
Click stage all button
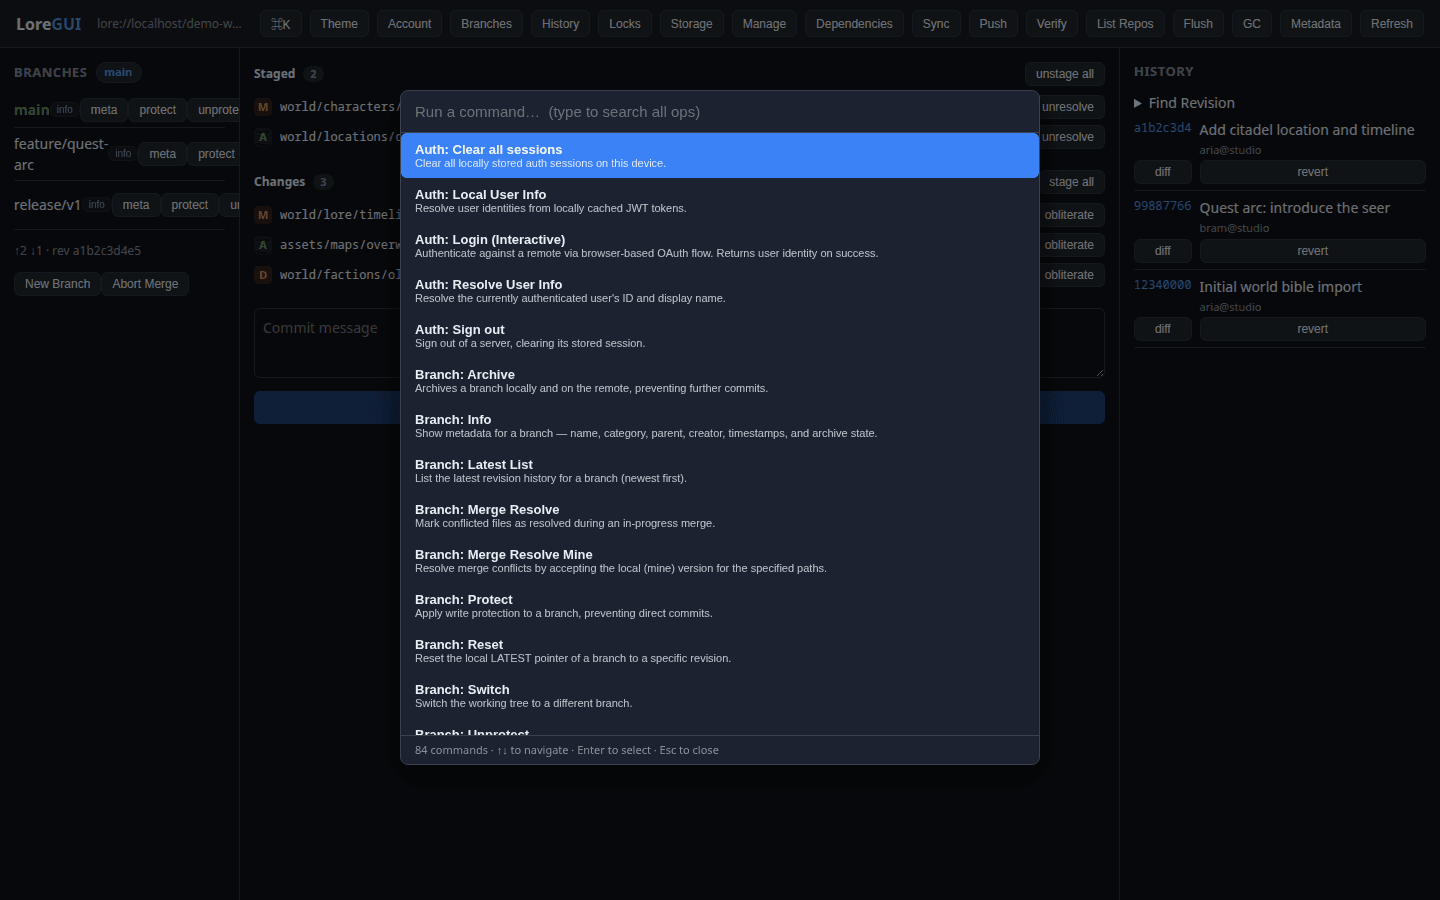click(1071, 182)
